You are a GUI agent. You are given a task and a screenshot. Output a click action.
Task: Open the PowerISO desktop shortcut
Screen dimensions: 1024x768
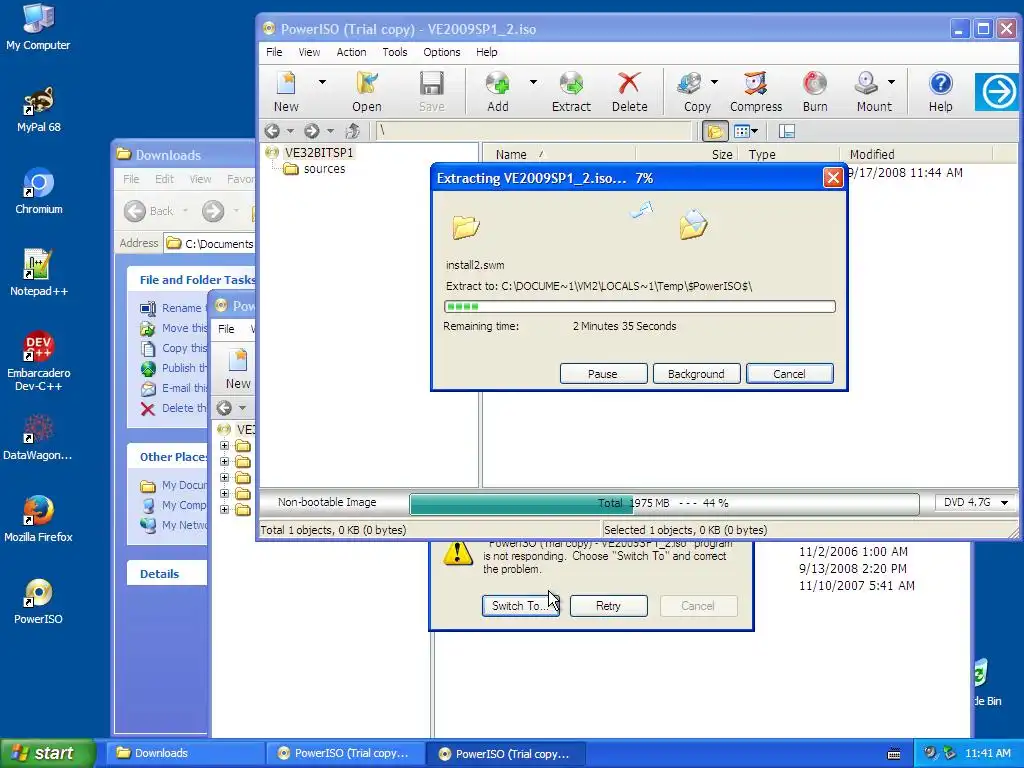[x=39, y=601]
